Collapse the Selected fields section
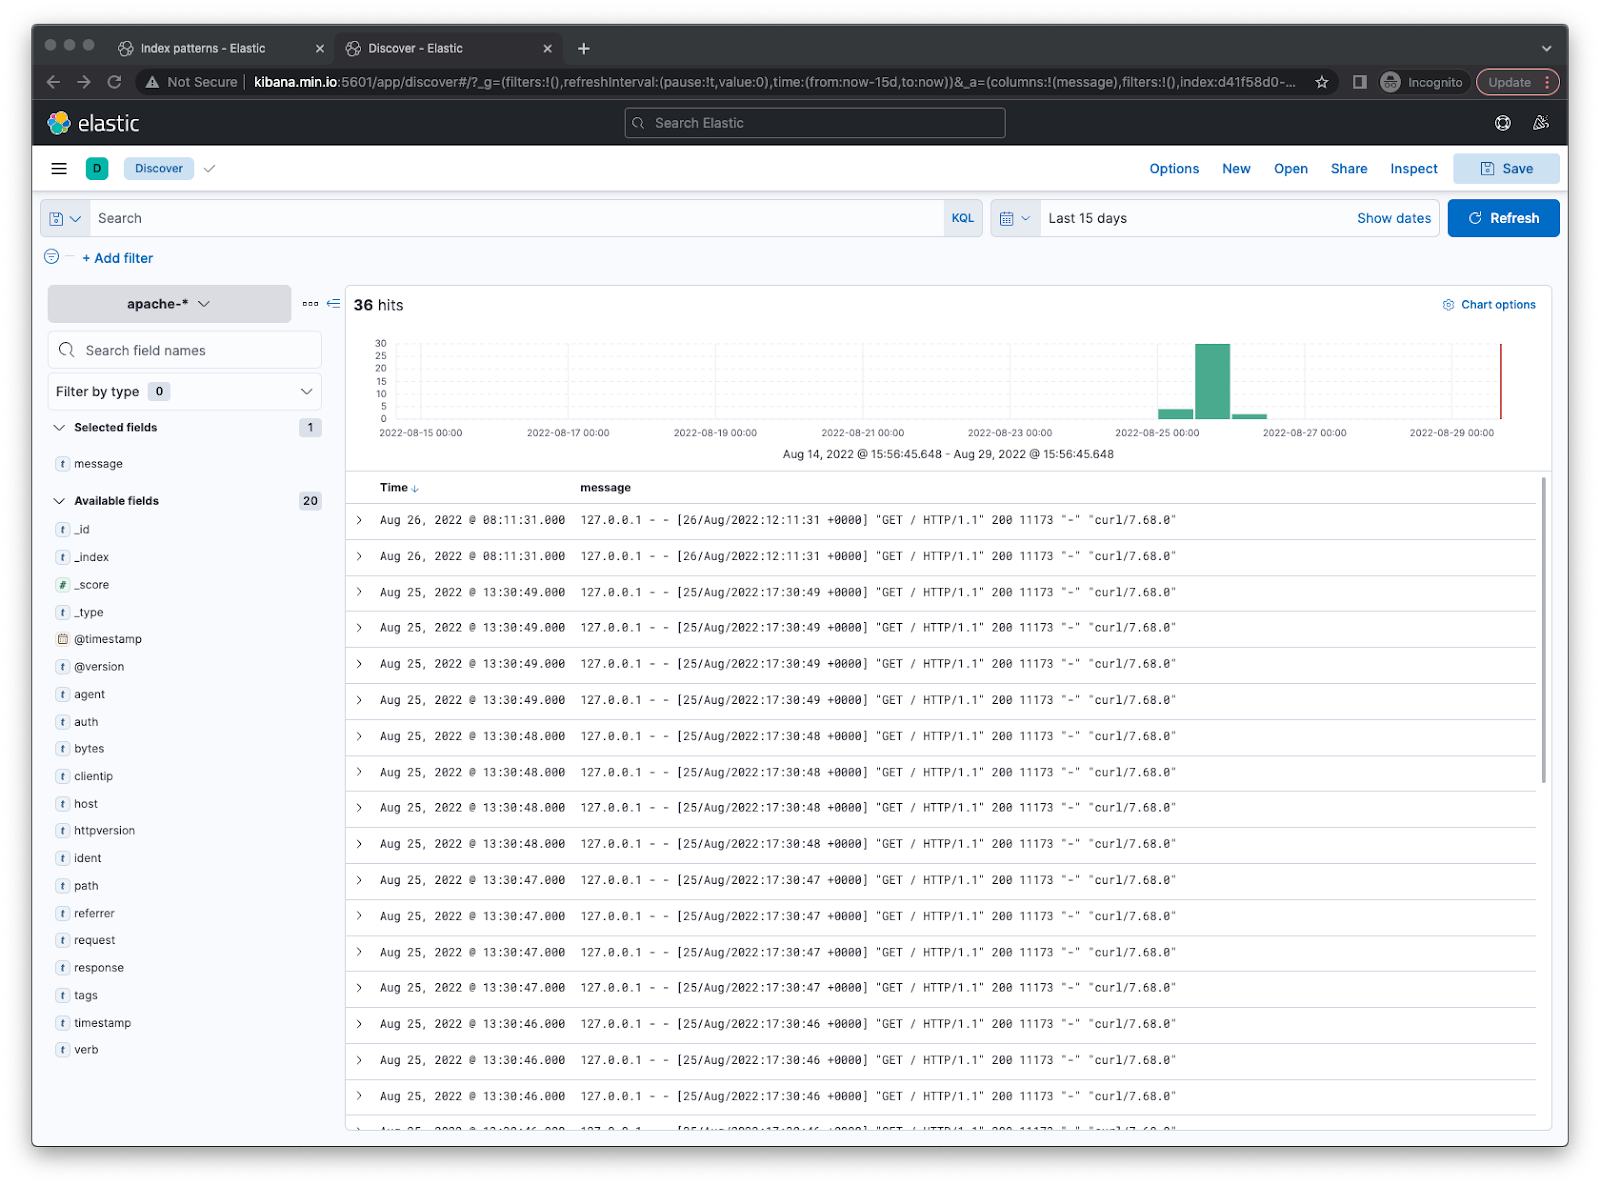1600x1186 pixels. [59, 428]
